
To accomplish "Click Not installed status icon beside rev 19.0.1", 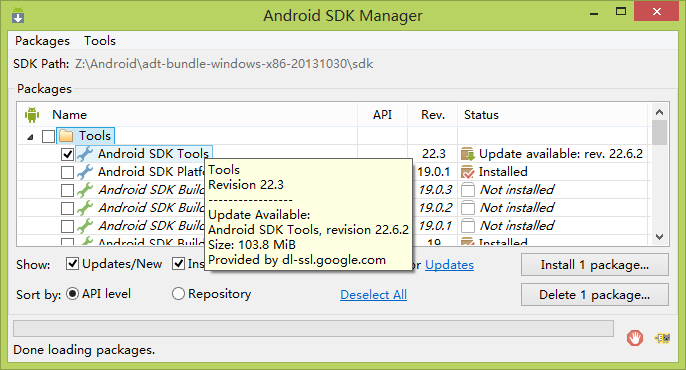I will click(468, 226).
